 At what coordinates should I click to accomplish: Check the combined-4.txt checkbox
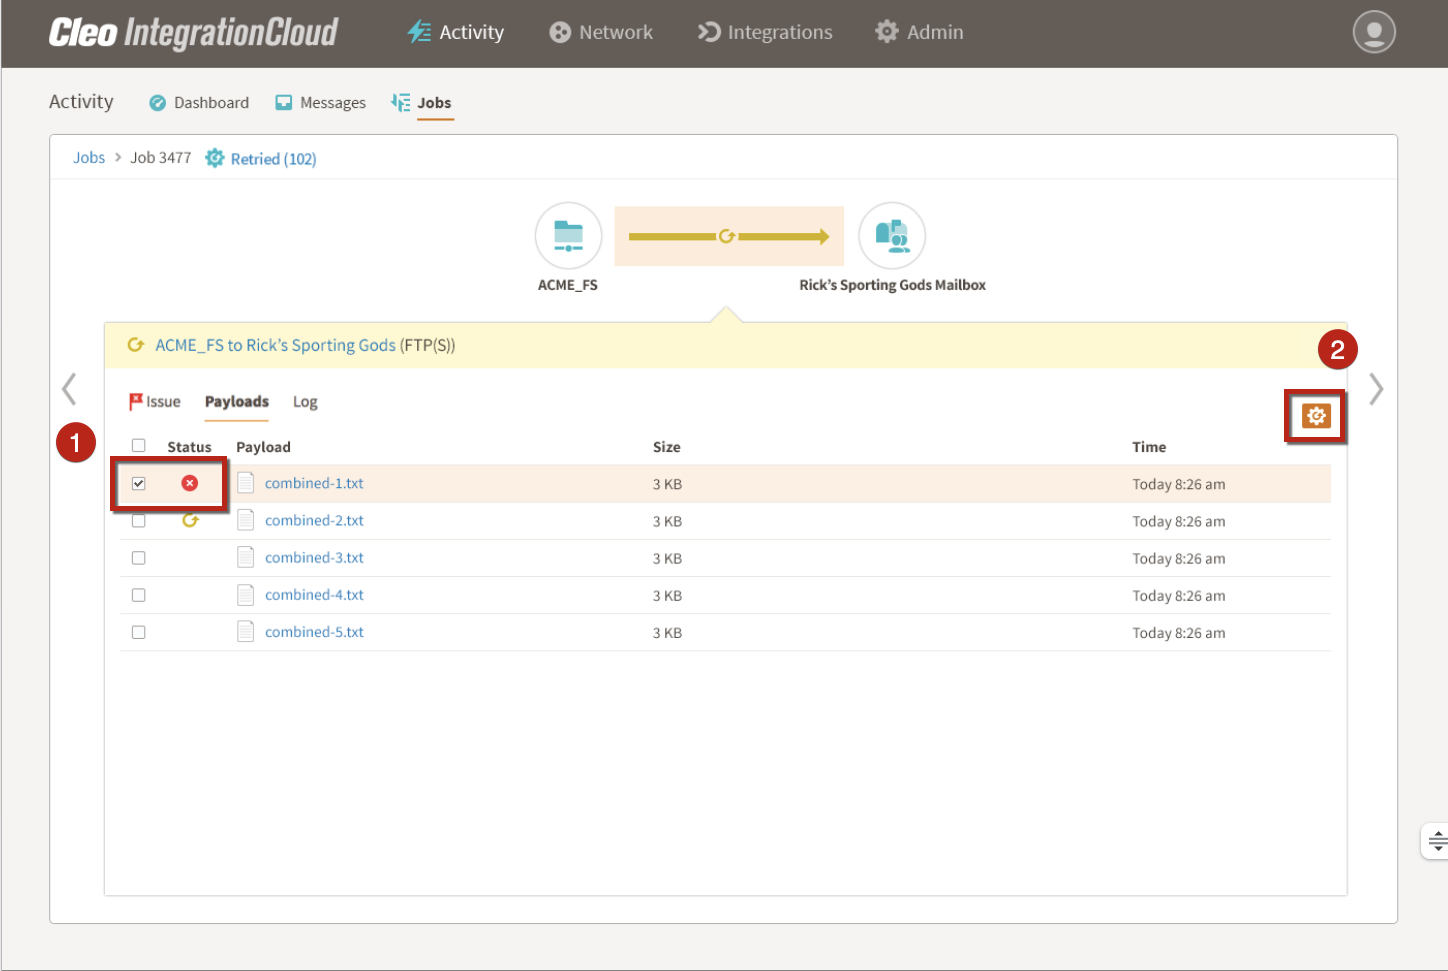(x=139, y=595)
